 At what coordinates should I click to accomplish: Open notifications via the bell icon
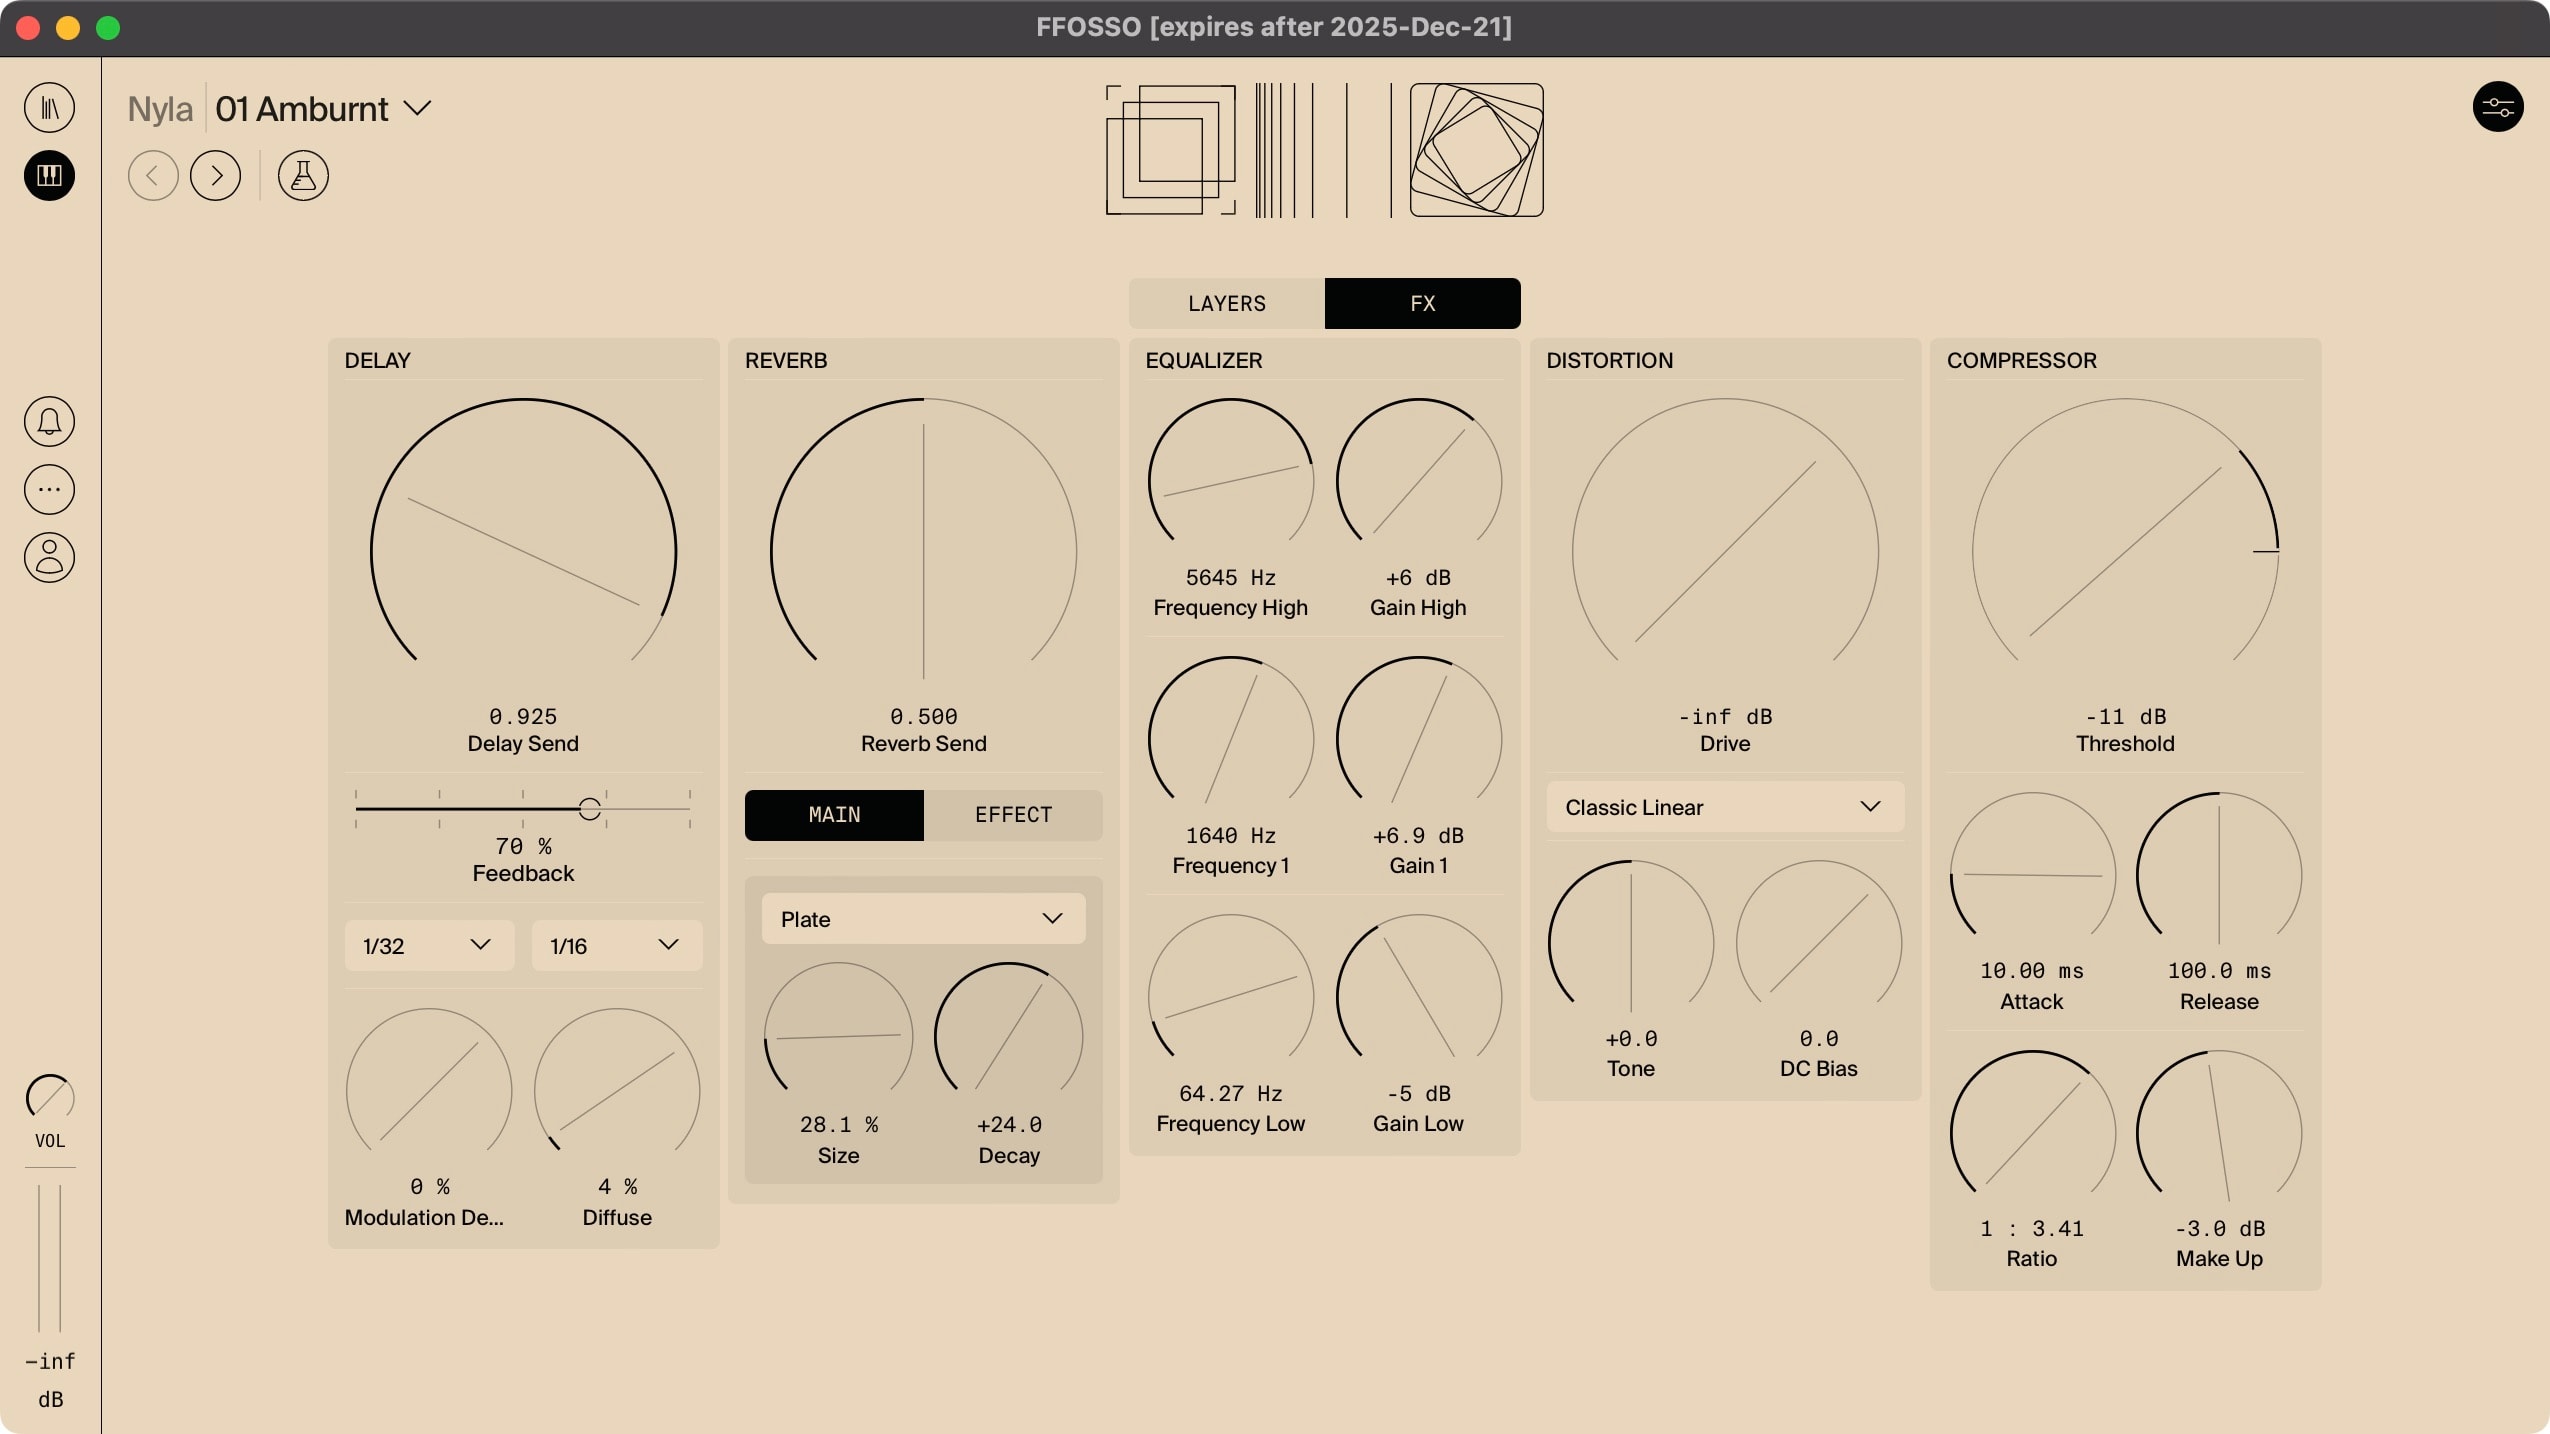pos(49,421)
